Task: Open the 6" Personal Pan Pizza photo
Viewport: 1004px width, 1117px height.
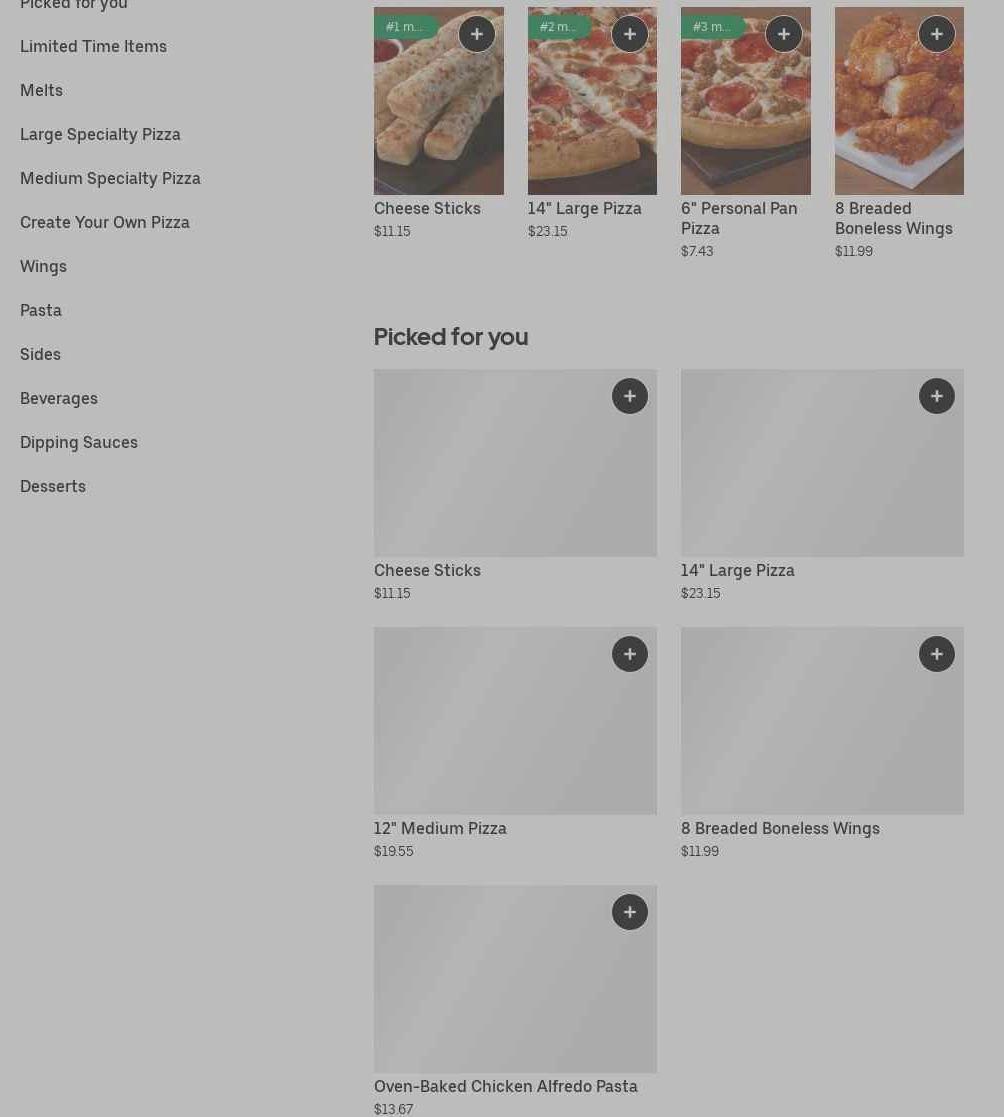Action: click(745, 120)
